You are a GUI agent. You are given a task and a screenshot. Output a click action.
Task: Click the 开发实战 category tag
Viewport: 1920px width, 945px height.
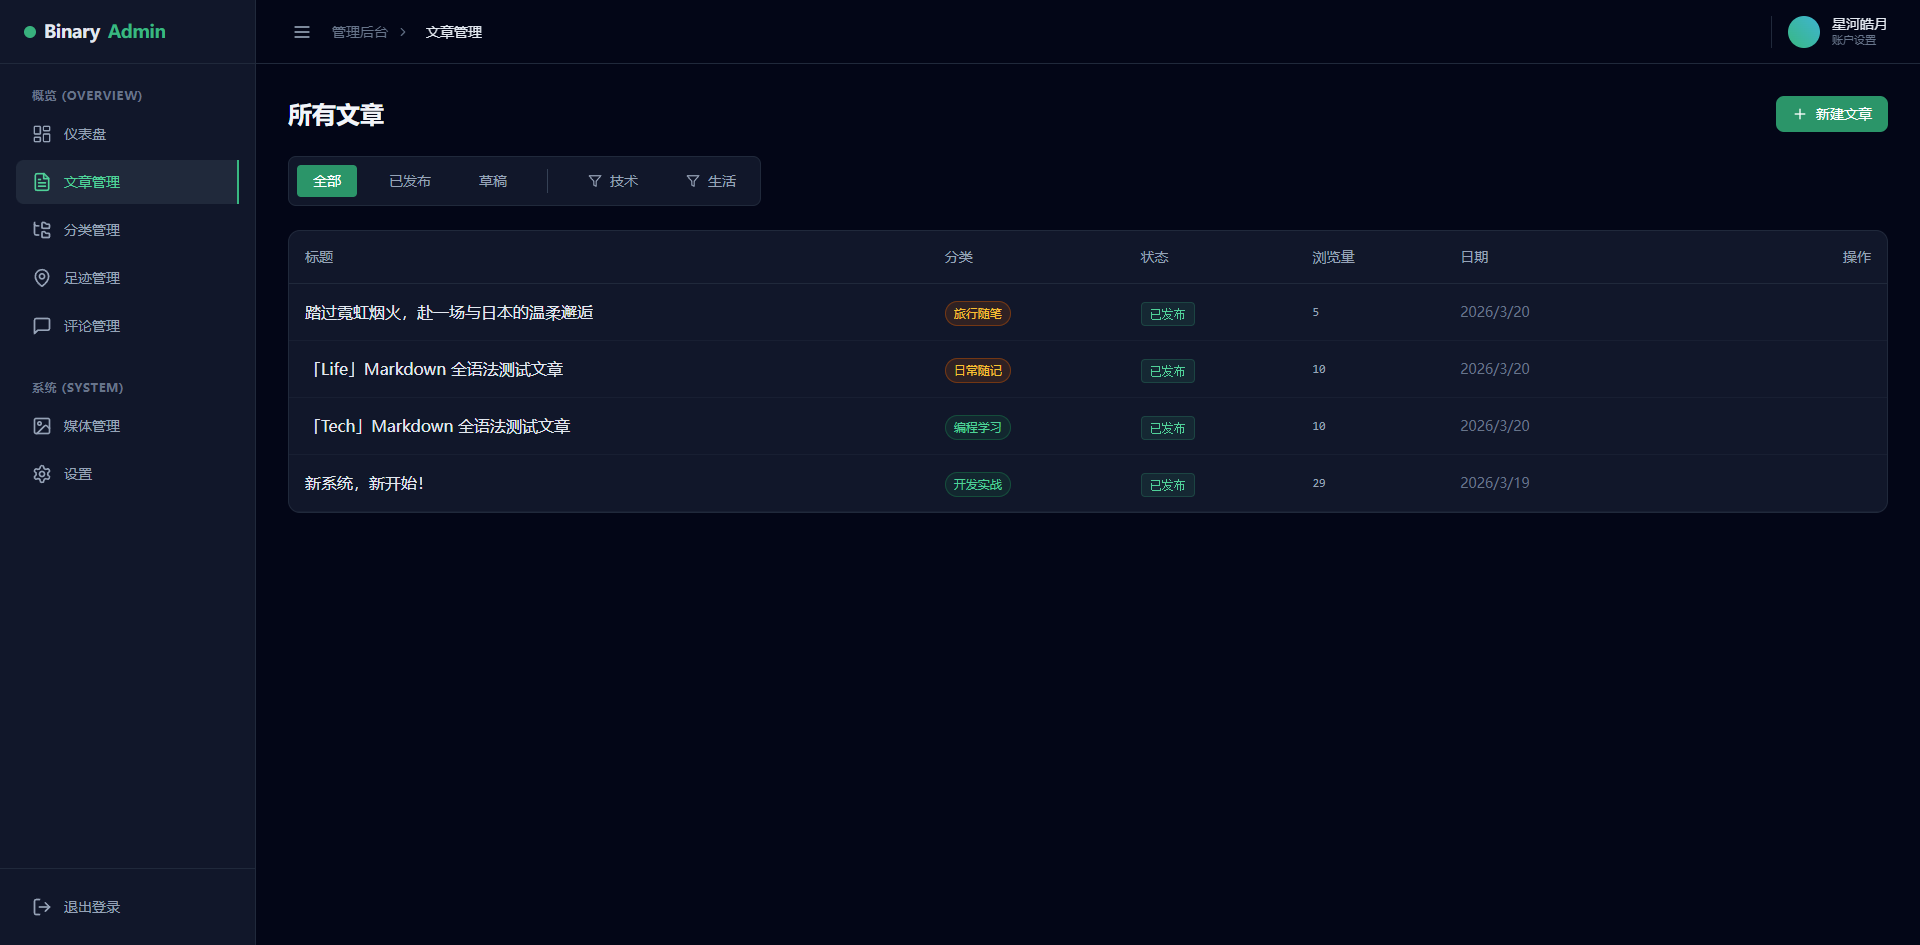point(978,485)
